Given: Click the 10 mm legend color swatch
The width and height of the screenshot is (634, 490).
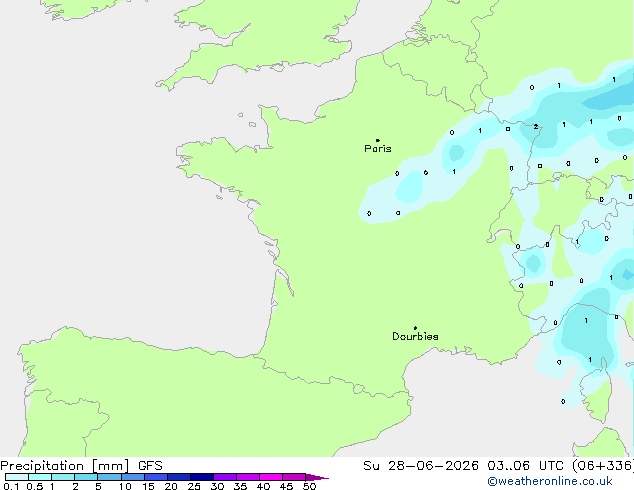Looking at the screenshot, I should [132, 477].
